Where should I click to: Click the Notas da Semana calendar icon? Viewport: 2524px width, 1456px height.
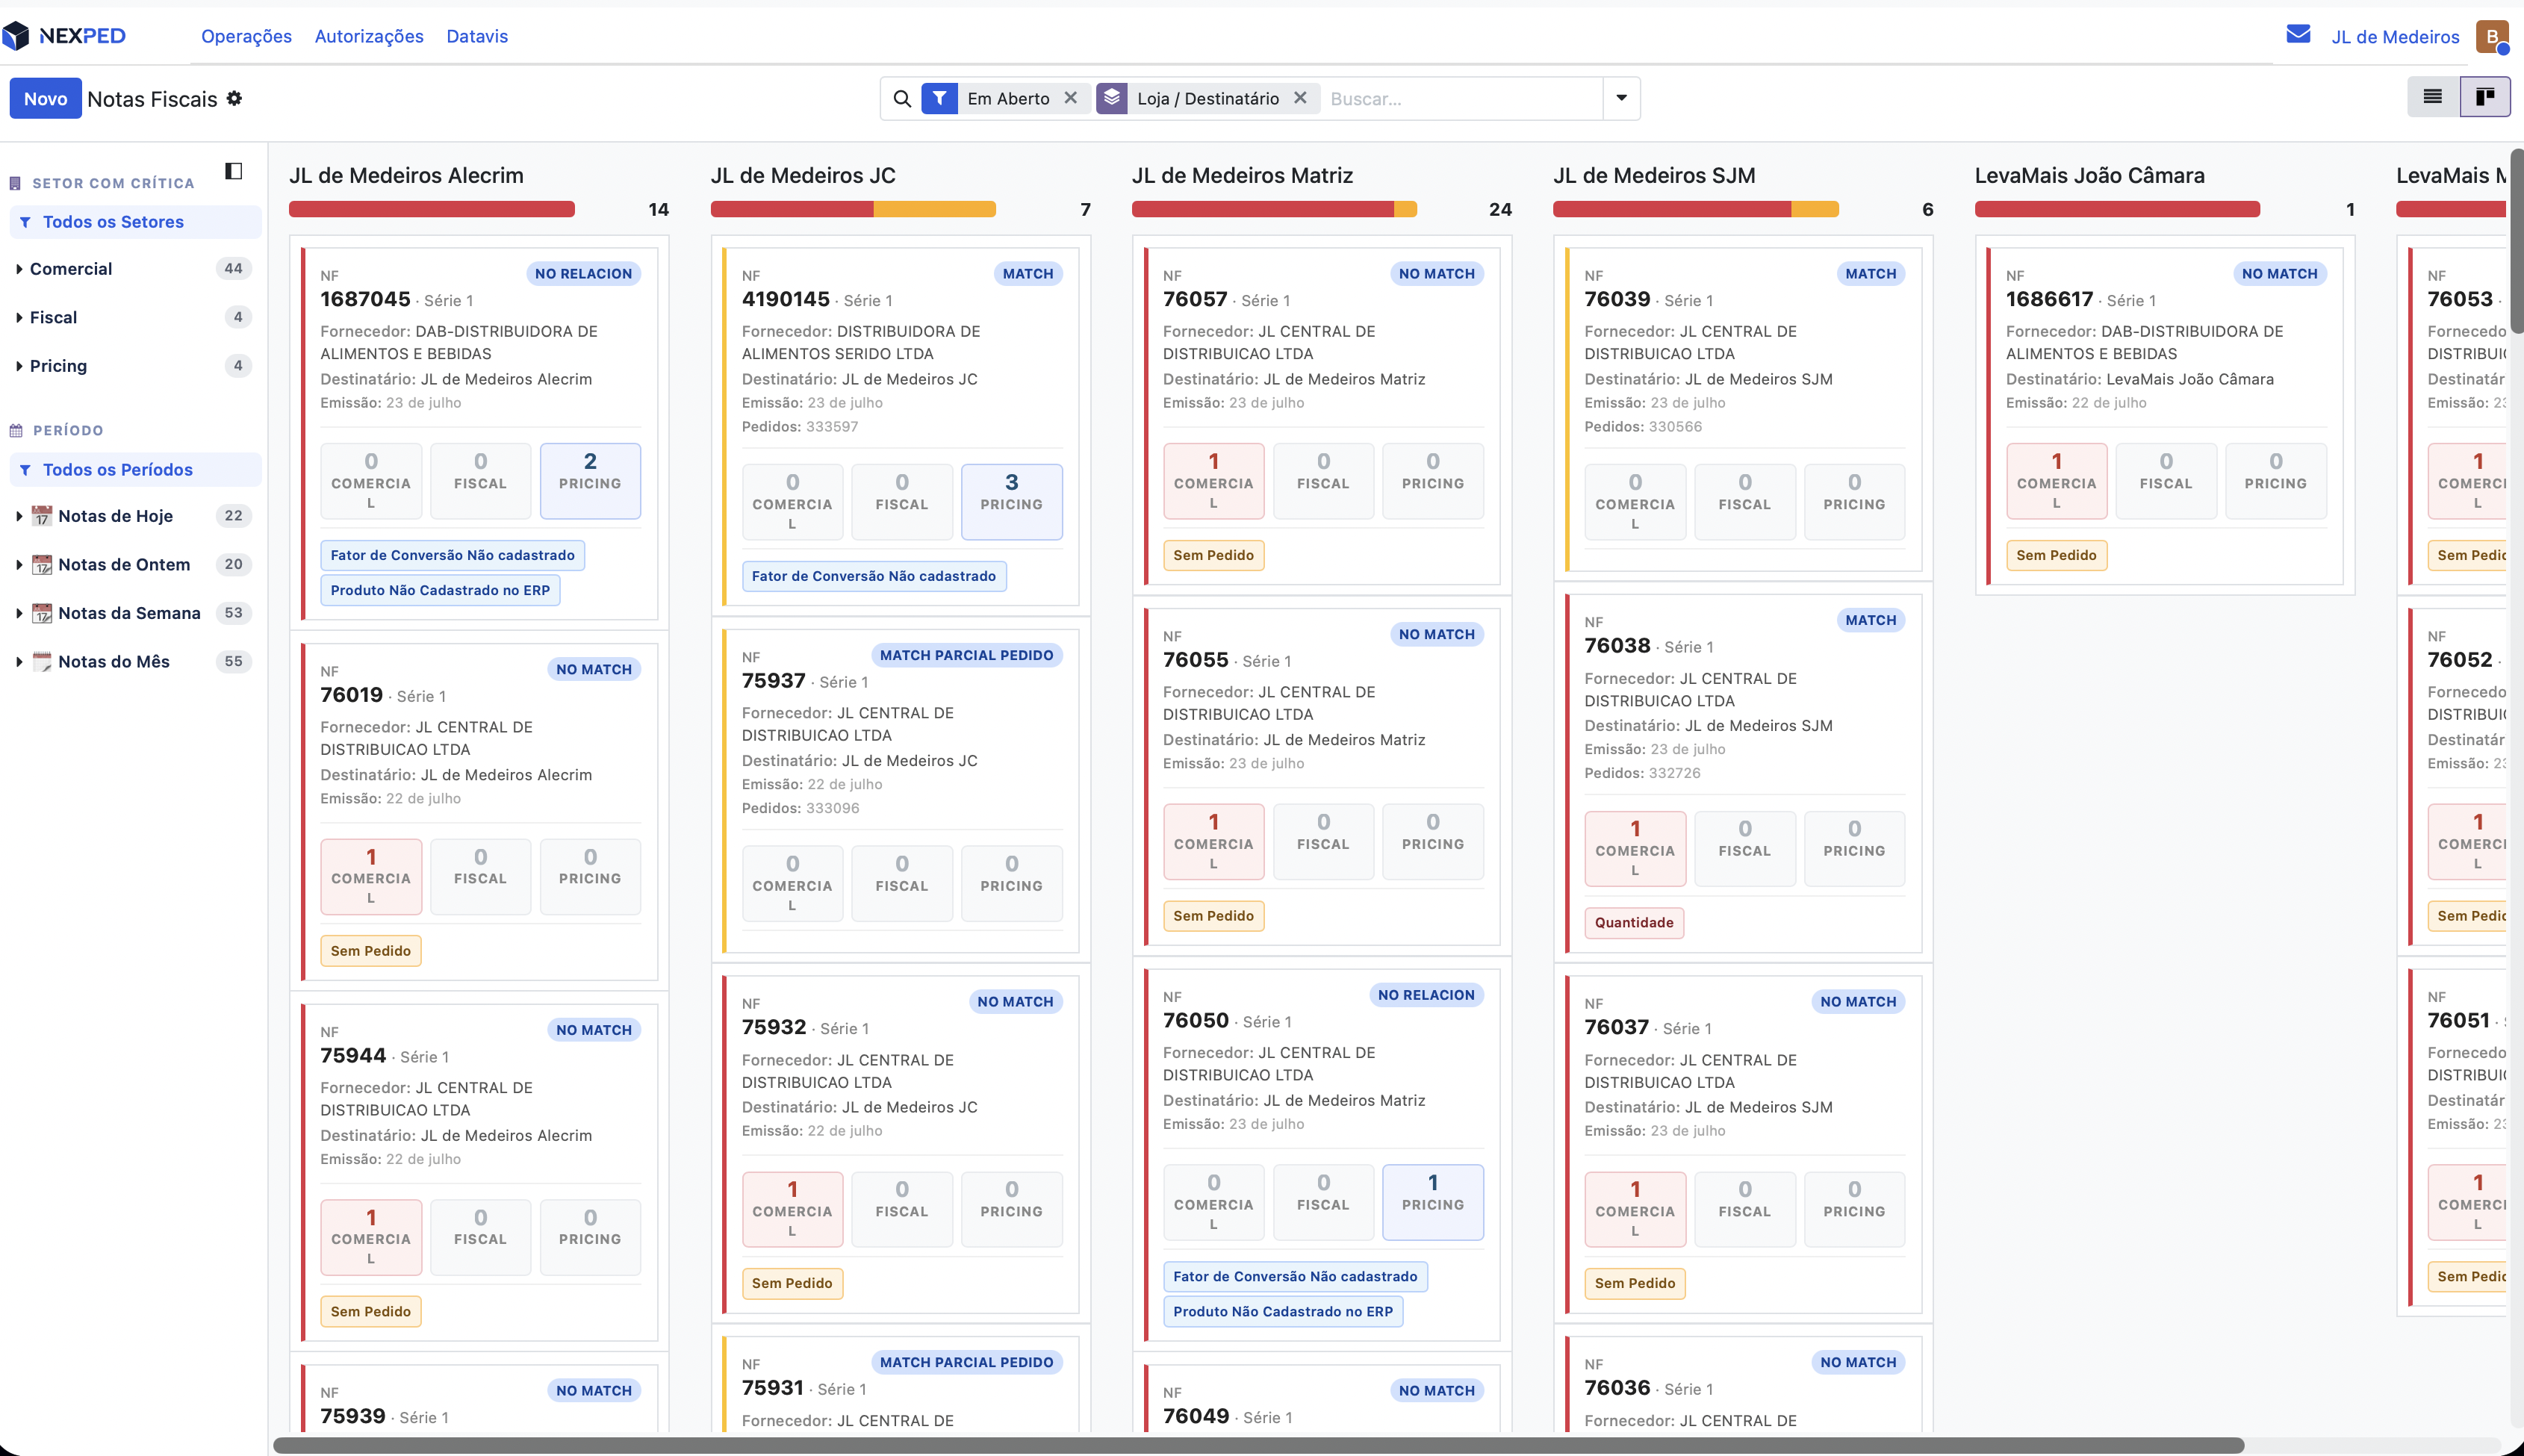point(42,613)
